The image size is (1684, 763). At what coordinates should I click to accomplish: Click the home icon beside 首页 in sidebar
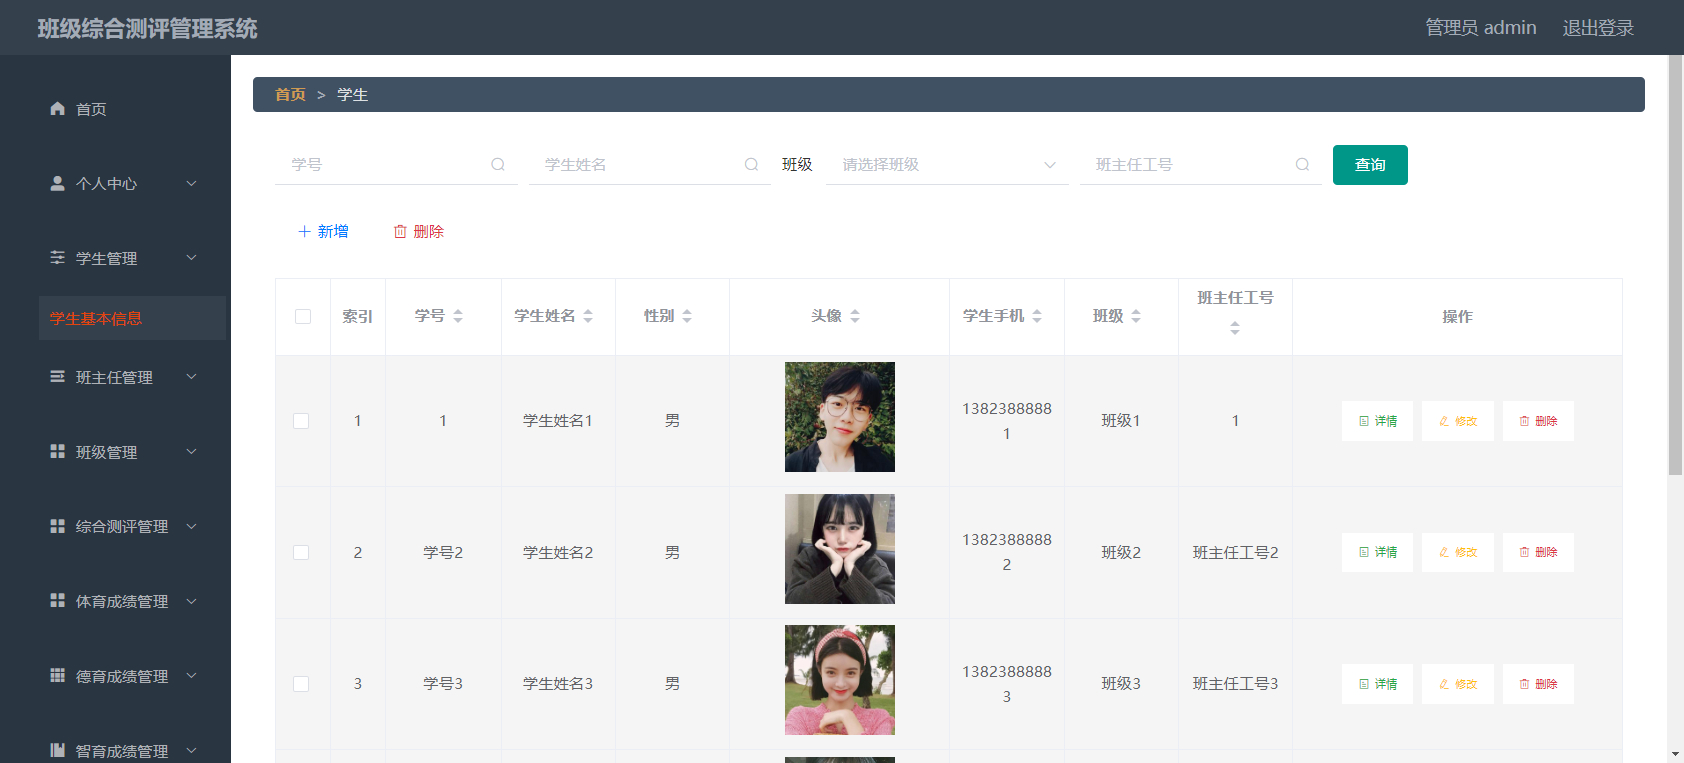(58, 108)
